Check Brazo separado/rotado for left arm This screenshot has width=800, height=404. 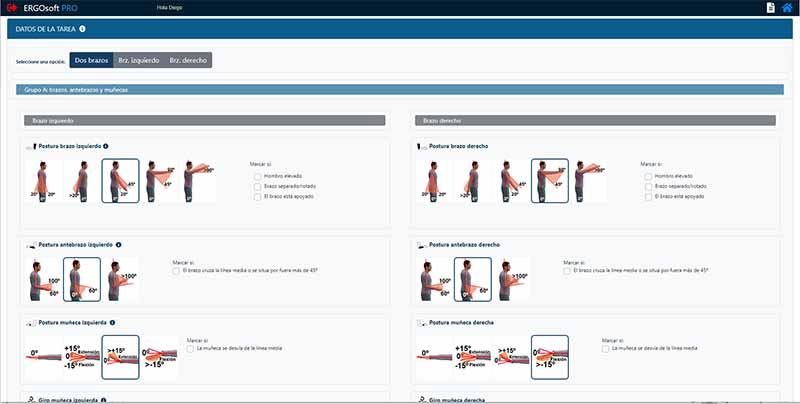point(258,186)
